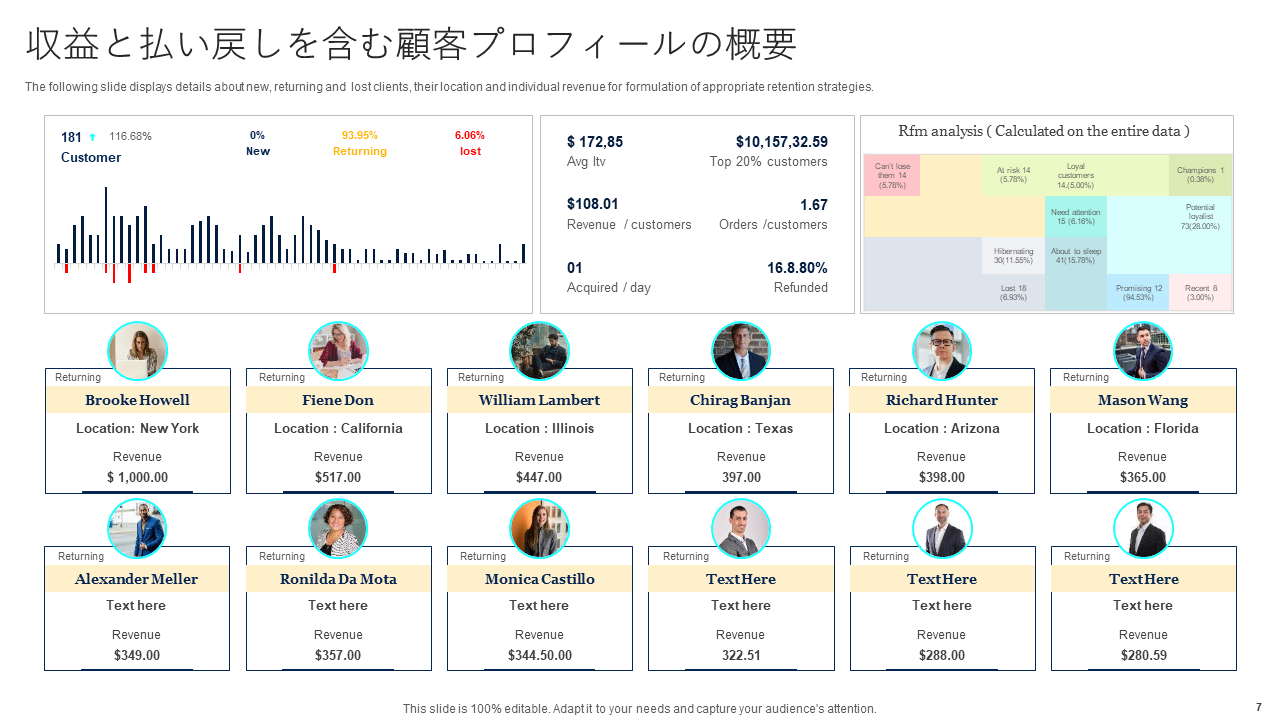This screenshot has height=720, width=1280.
Task: Select the photo above the $280.59 card
Action: point(1143,528)
